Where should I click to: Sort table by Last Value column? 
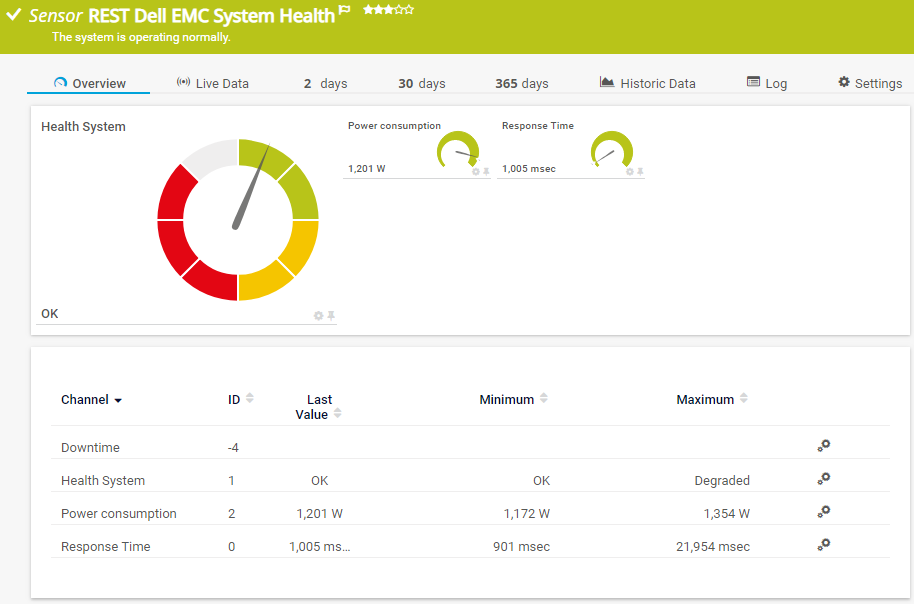[318, 406]
